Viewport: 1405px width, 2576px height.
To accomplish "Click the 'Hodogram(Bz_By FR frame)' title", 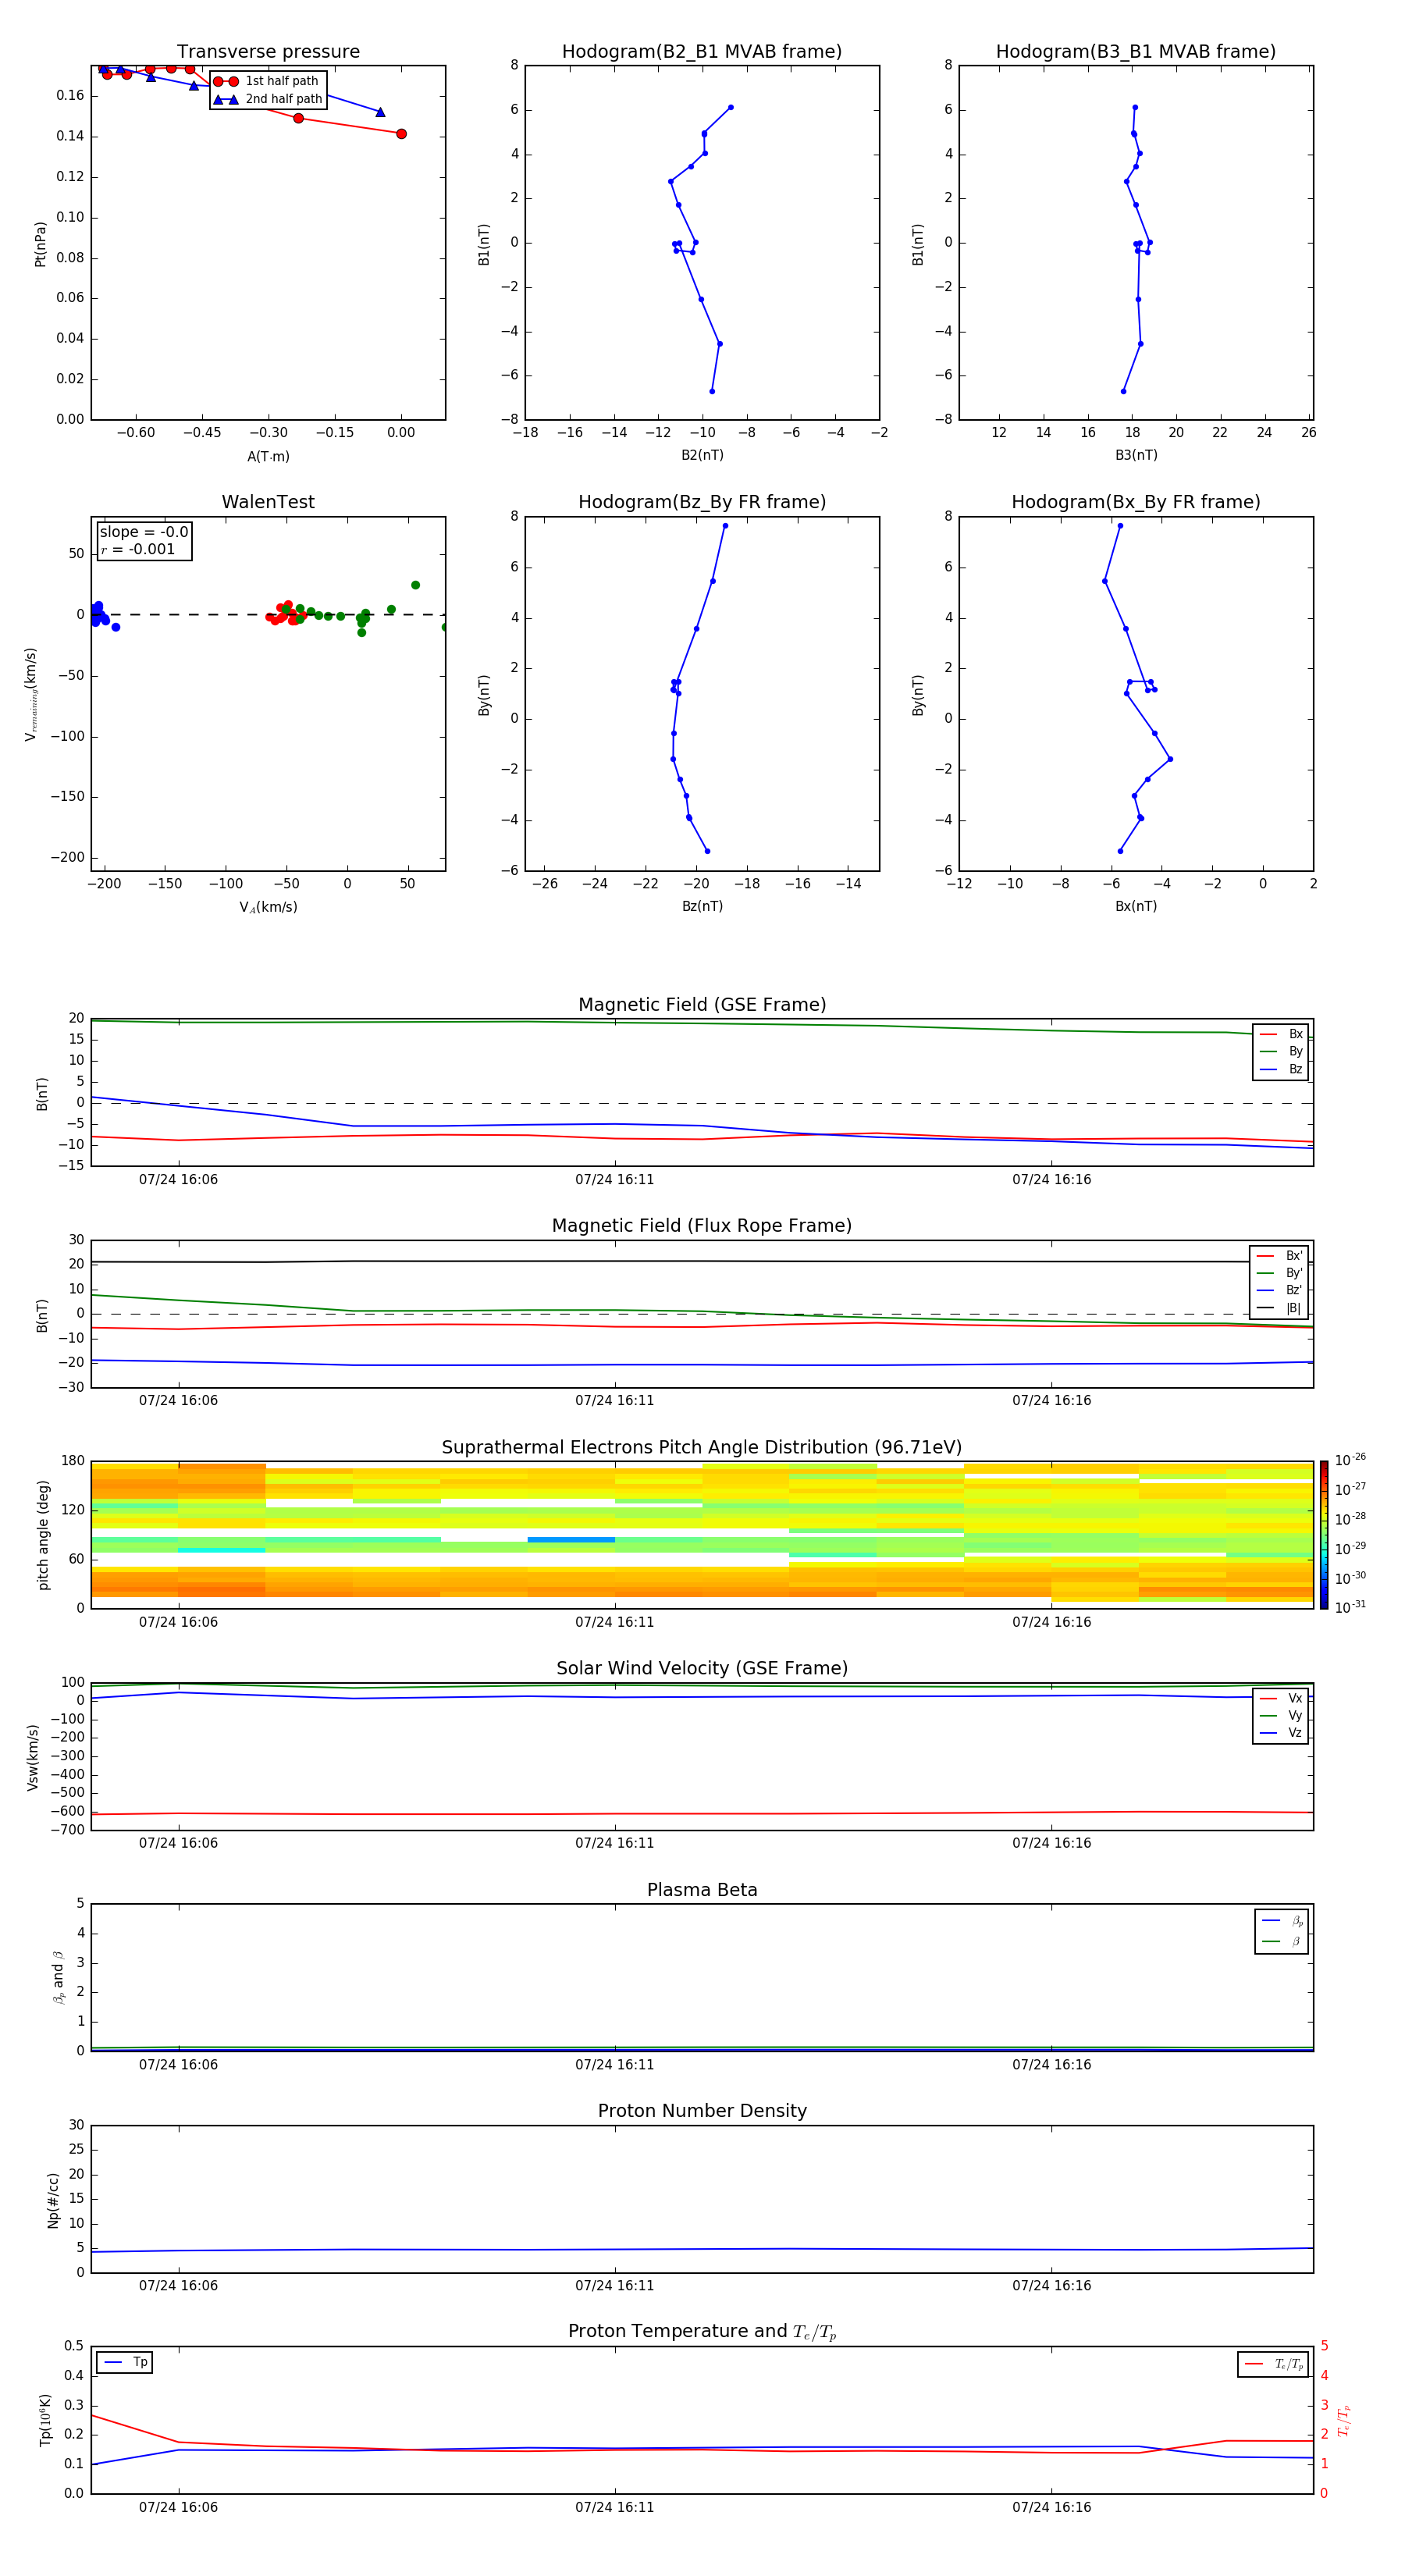I will [x=702, y=502].
